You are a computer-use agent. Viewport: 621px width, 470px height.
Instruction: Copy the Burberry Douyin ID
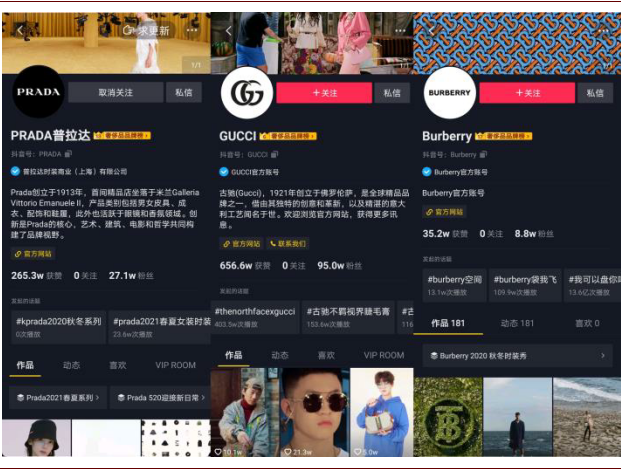pyautogui.click(x=483, y=154)
